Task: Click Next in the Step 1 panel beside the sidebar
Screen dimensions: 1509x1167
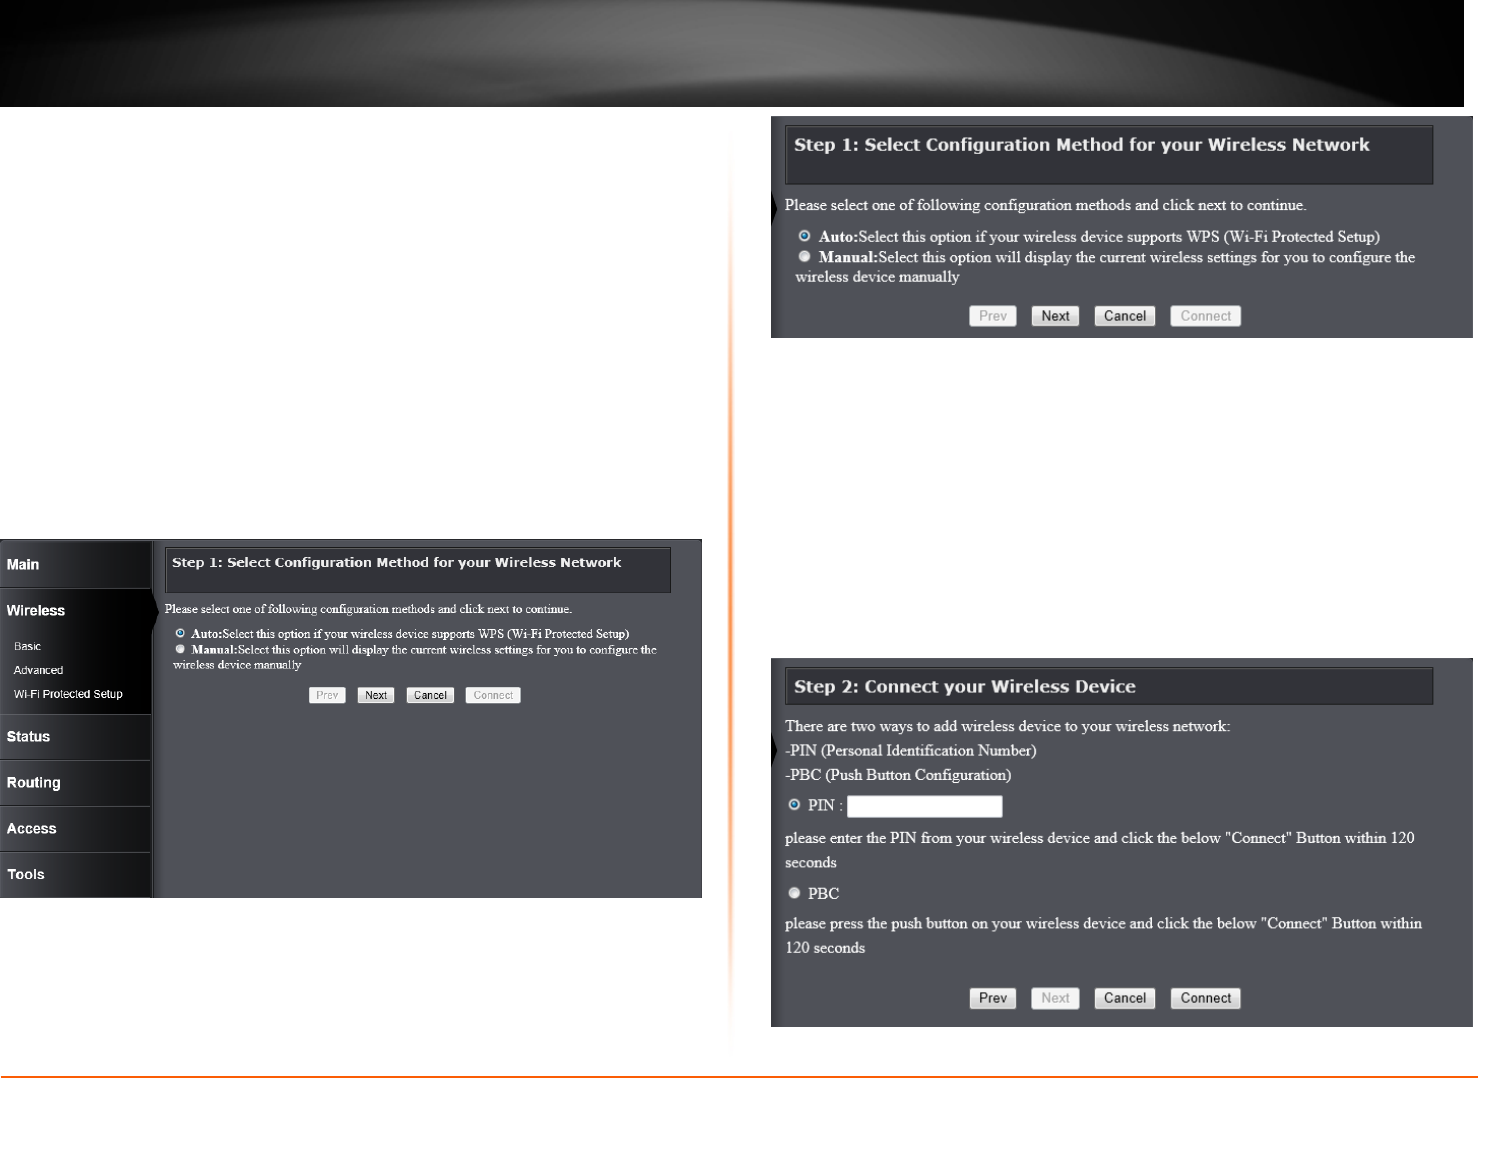Action: click(376, 696)
